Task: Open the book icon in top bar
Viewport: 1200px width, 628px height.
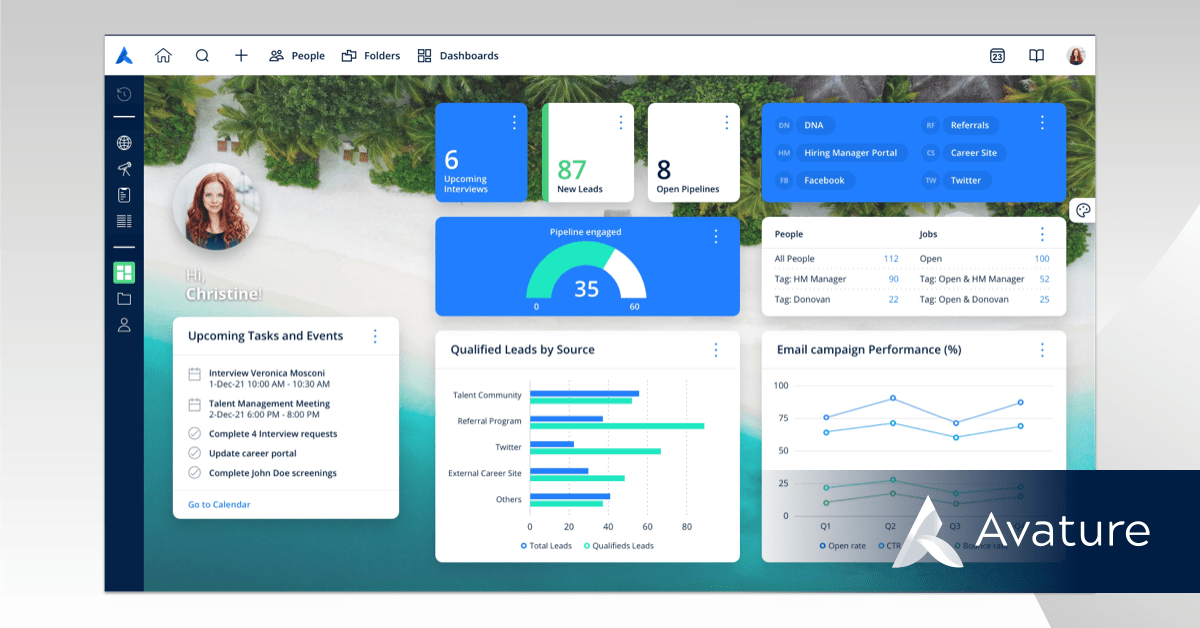Action: [1036, 56]
